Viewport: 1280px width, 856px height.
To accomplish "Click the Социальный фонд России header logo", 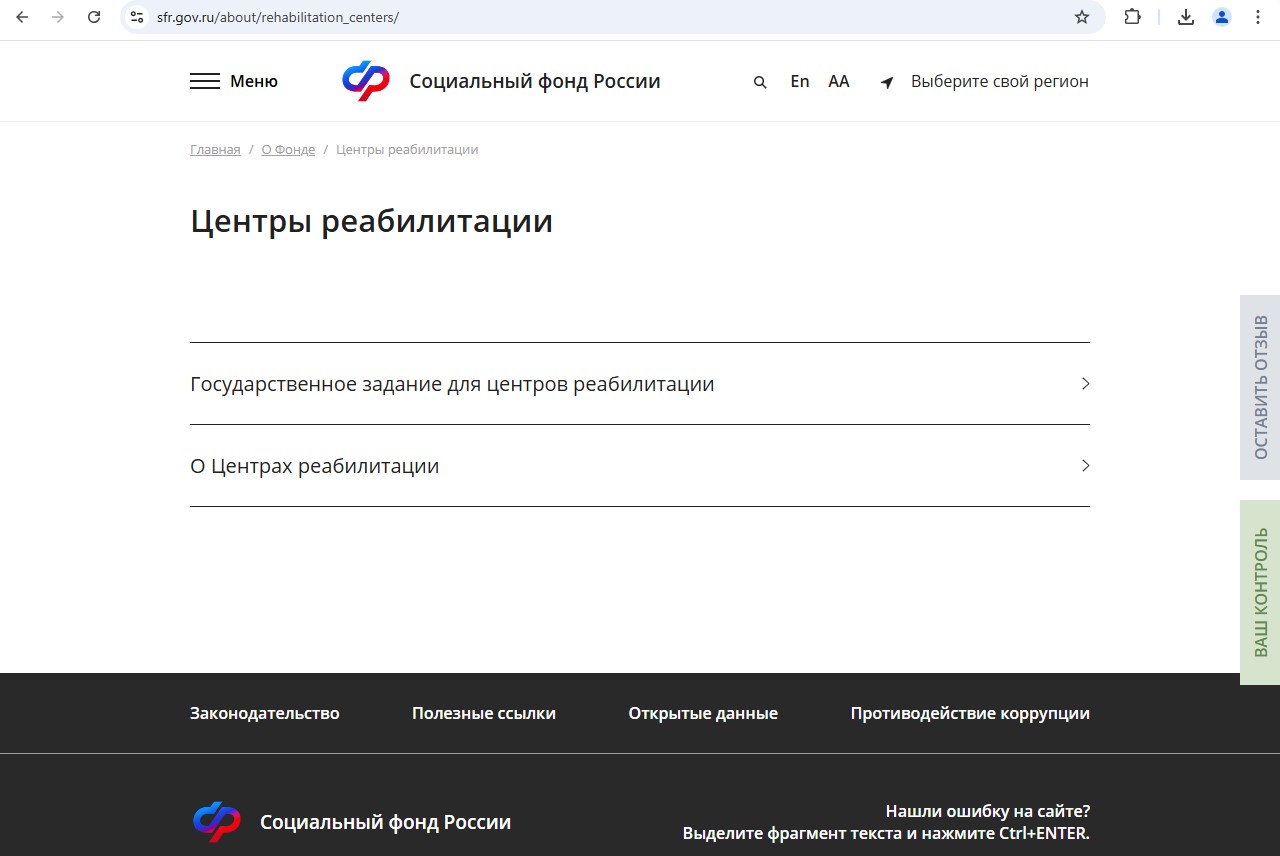I will (365, 81).
